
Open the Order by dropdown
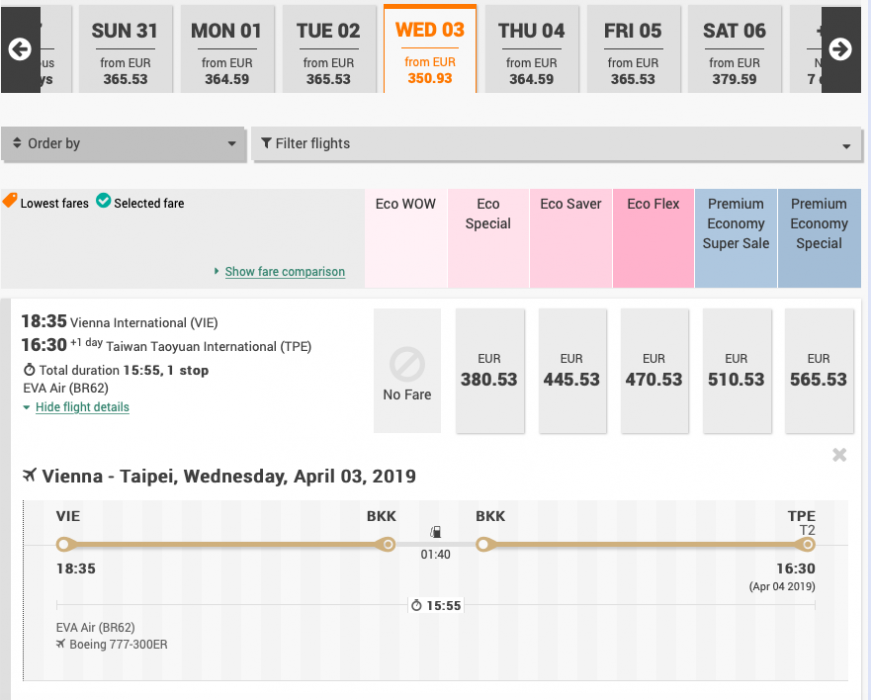[x=123, y=144]
